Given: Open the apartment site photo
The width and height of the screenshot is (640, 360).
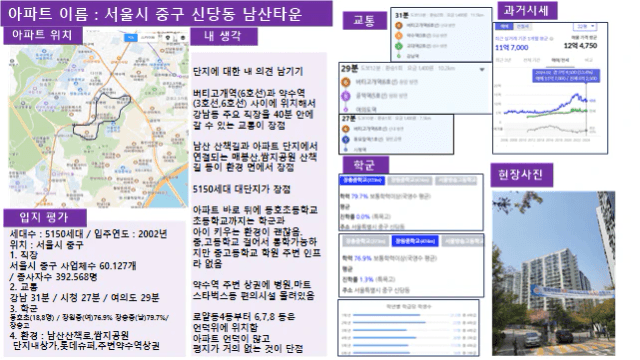Looking at the screenshot, I should point(553,273).
